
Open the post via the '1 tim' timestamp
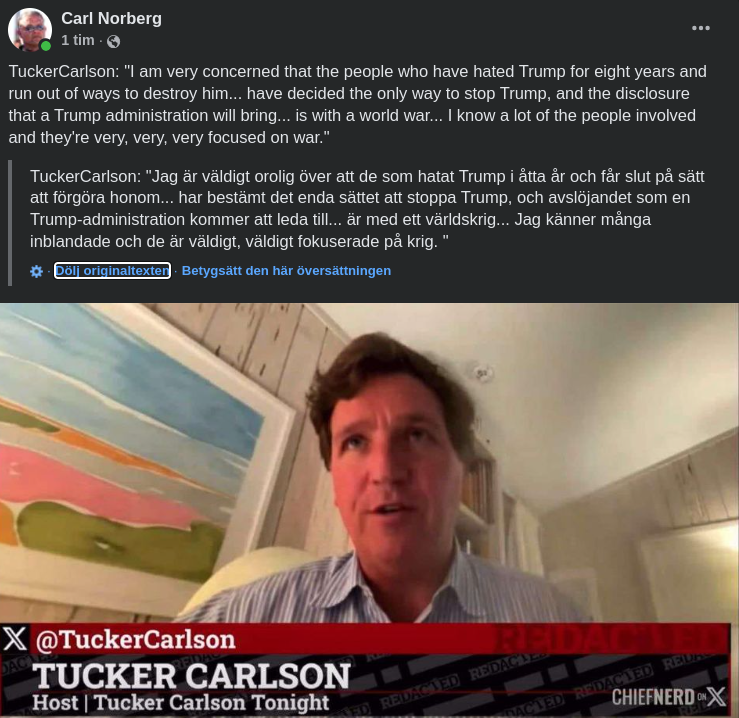pyautogui.click(x=78, y=41)
